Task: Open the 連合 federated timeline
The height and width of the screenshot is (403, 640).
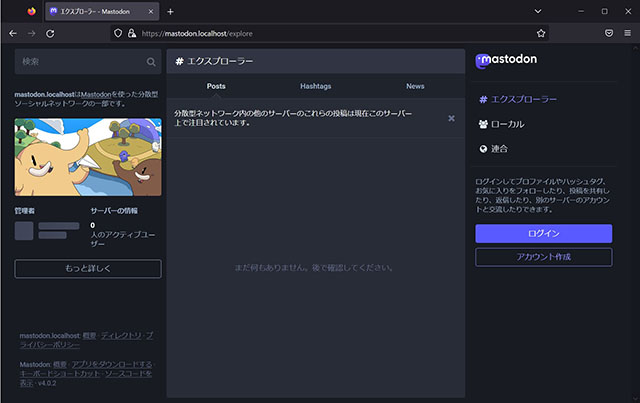Action: [x=493, y=149]
